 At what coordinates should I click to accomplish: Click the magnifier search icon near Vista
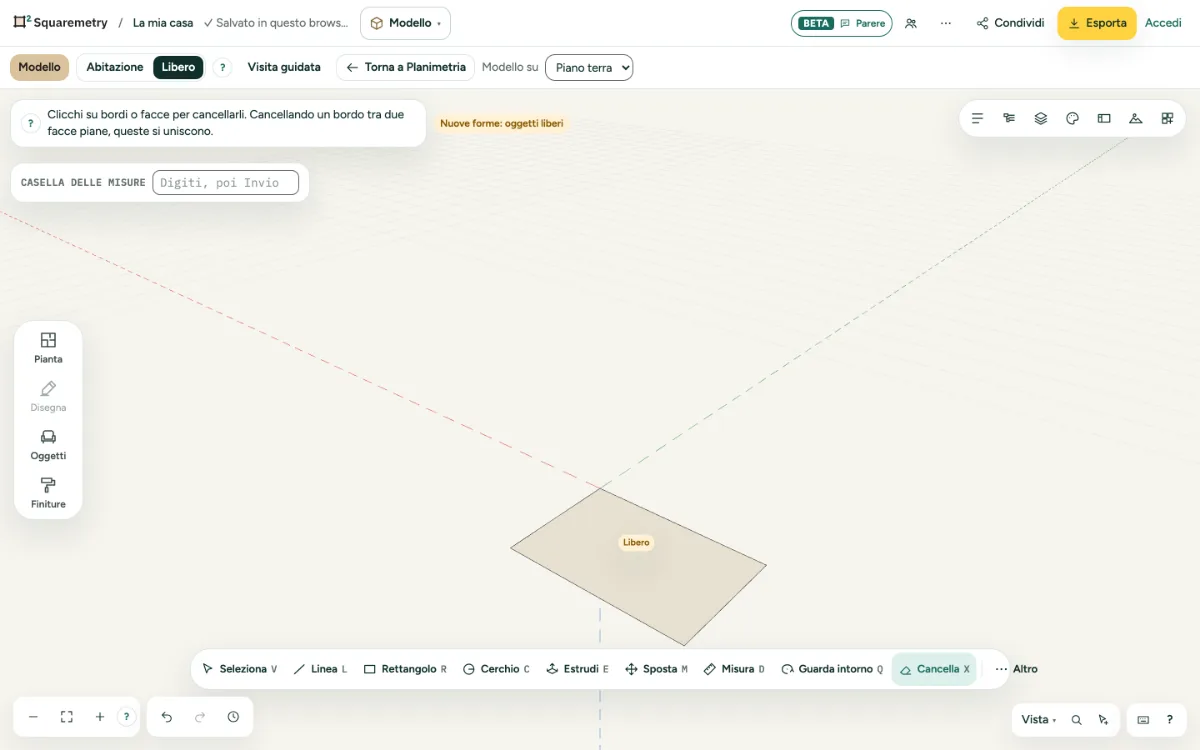[x=1077, y=720]
